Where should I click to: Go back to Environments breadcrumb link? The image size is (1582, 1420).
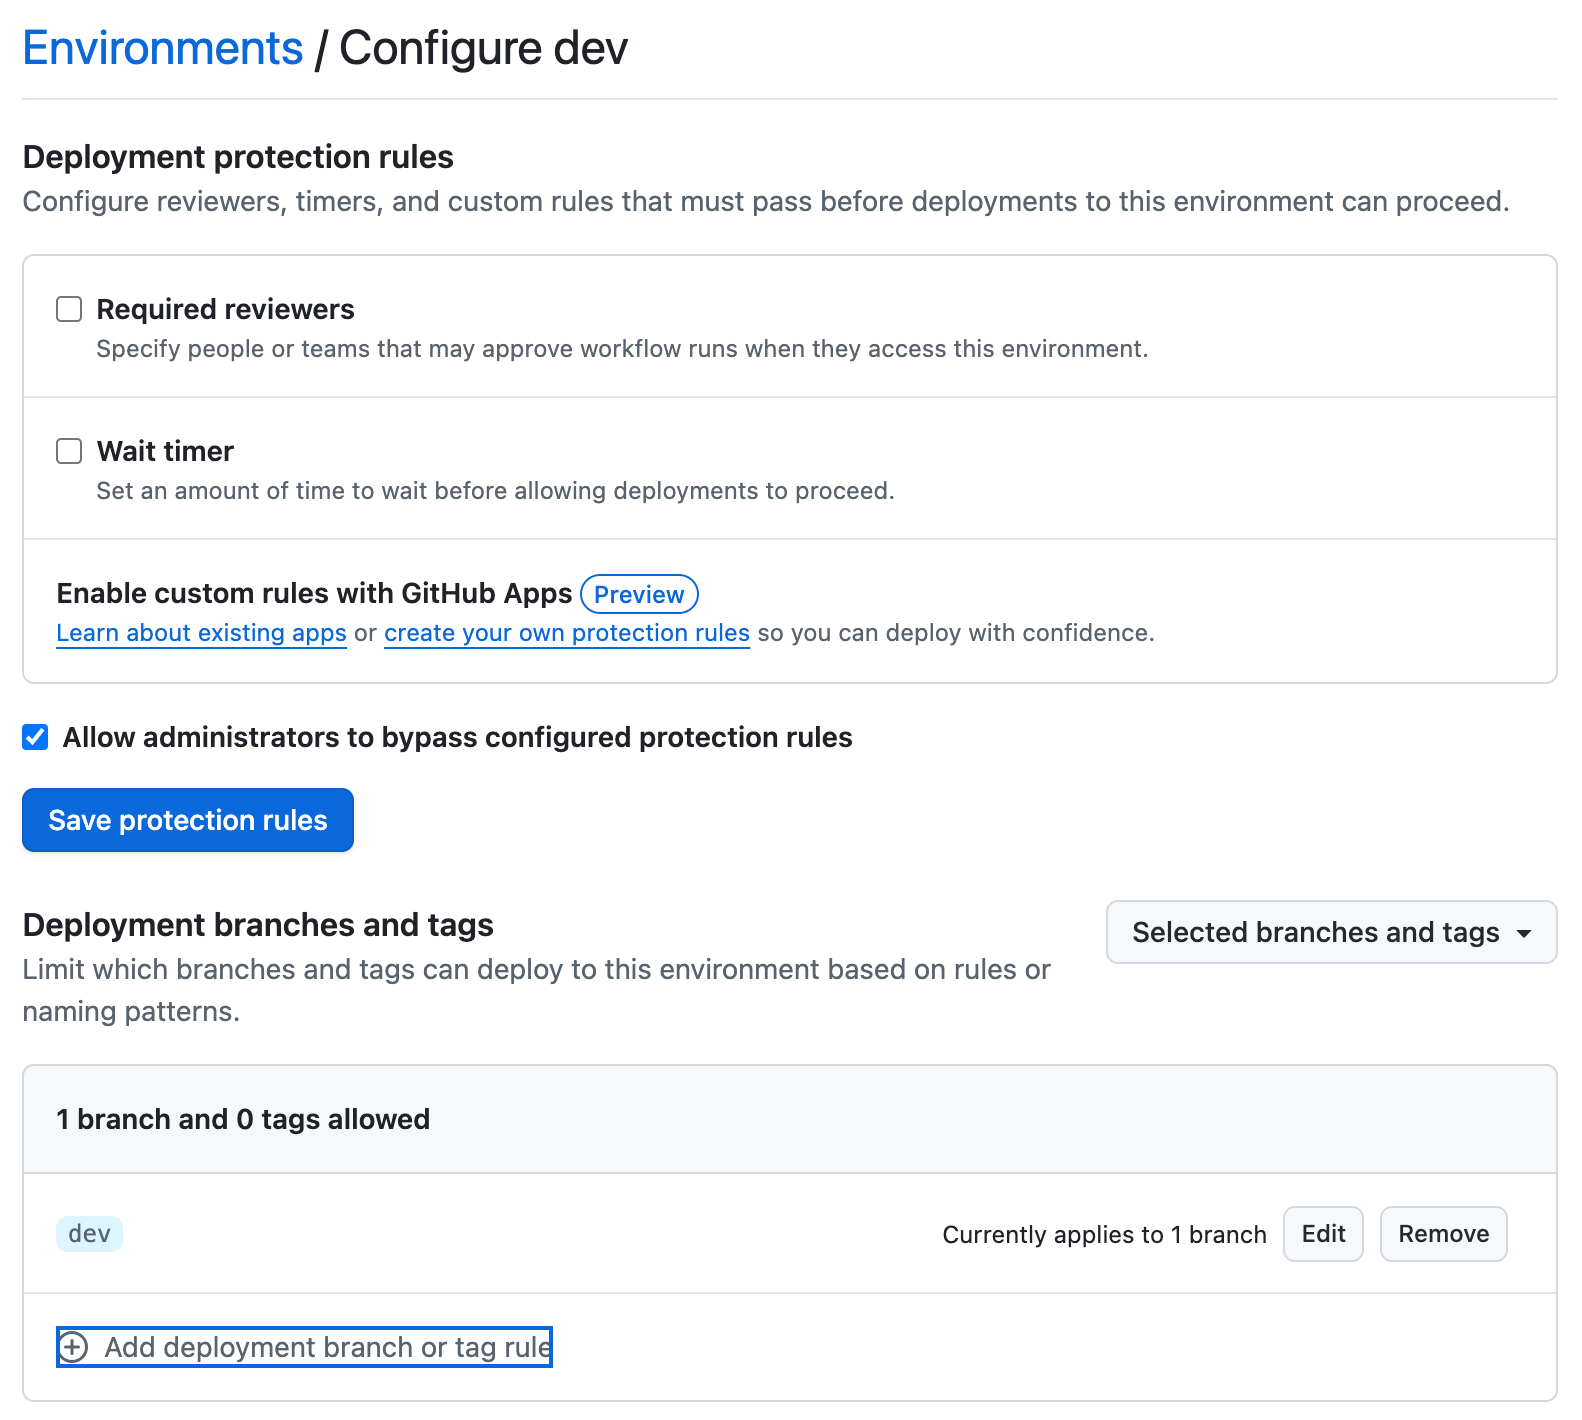pyautogui.click(x=162, y=48)
